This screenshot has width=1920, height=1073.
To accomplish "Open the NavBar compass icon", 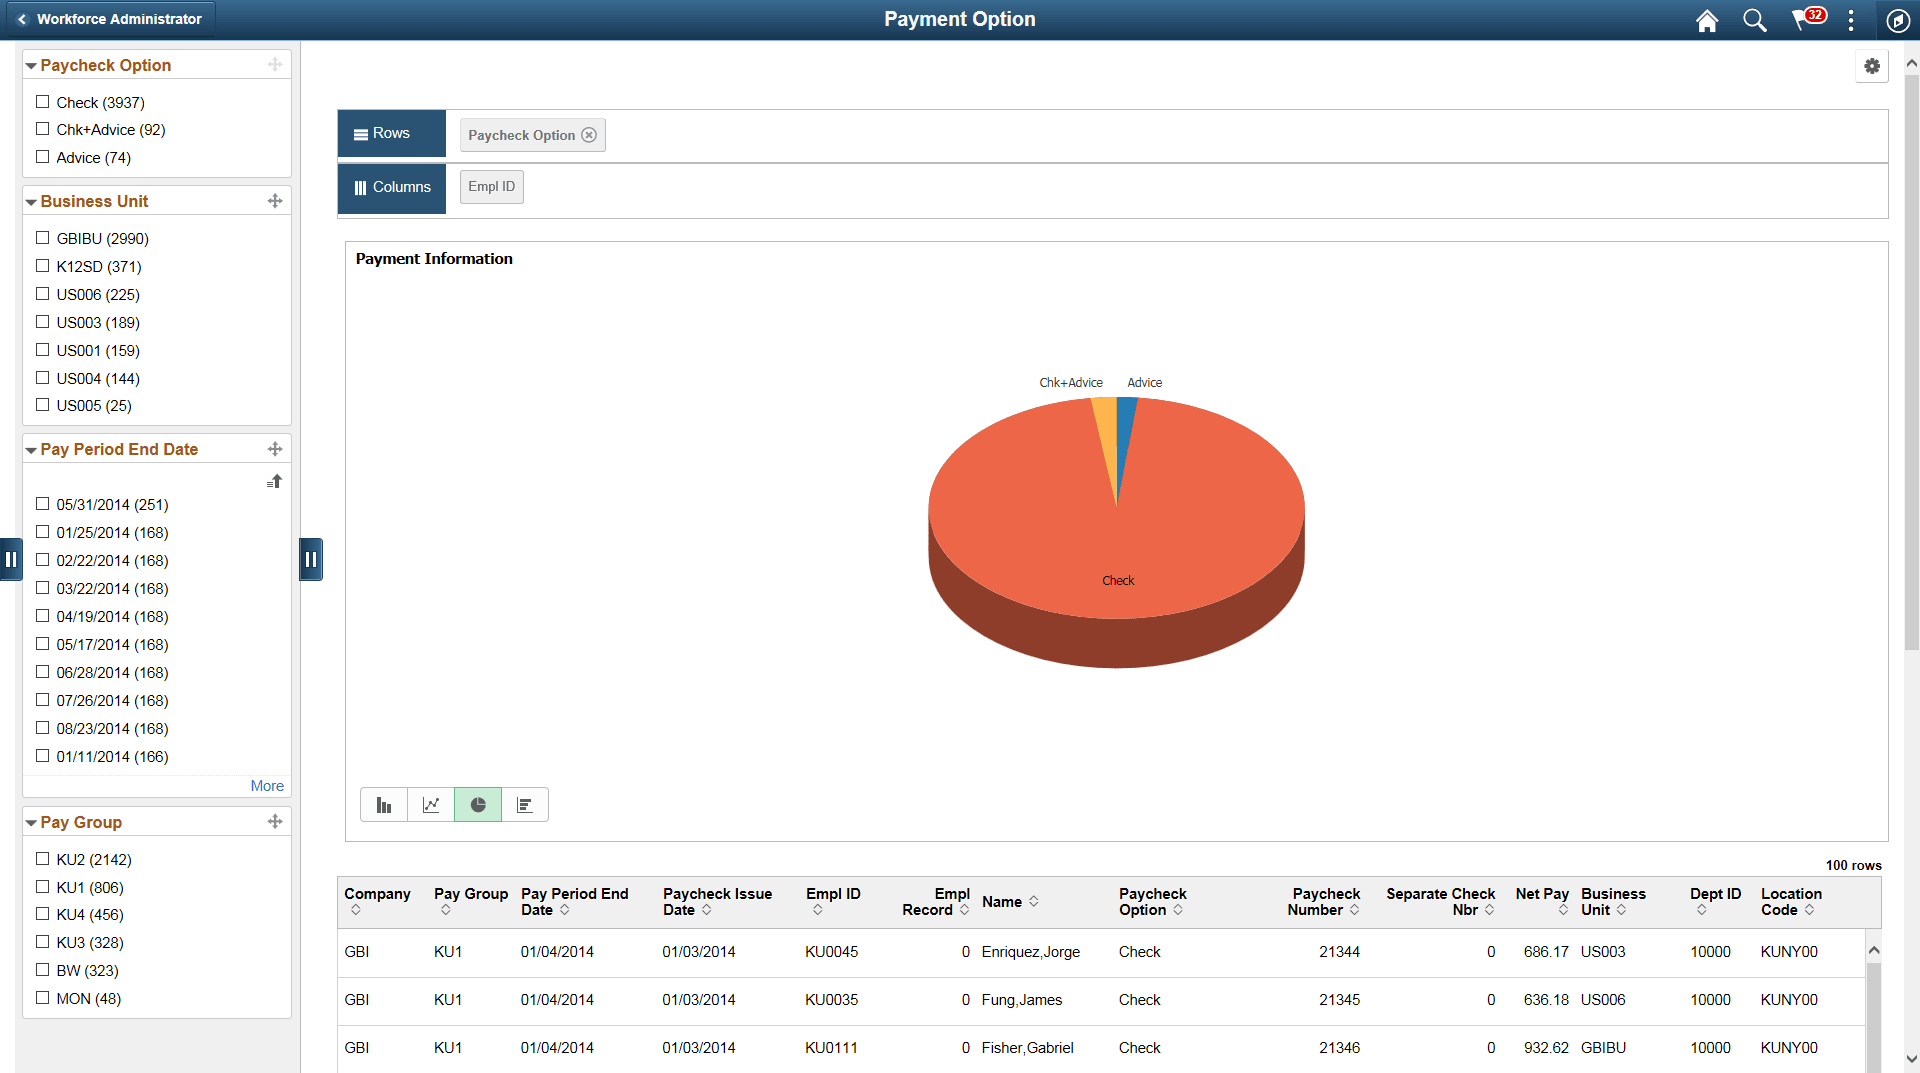I will tap(1898, 19).
